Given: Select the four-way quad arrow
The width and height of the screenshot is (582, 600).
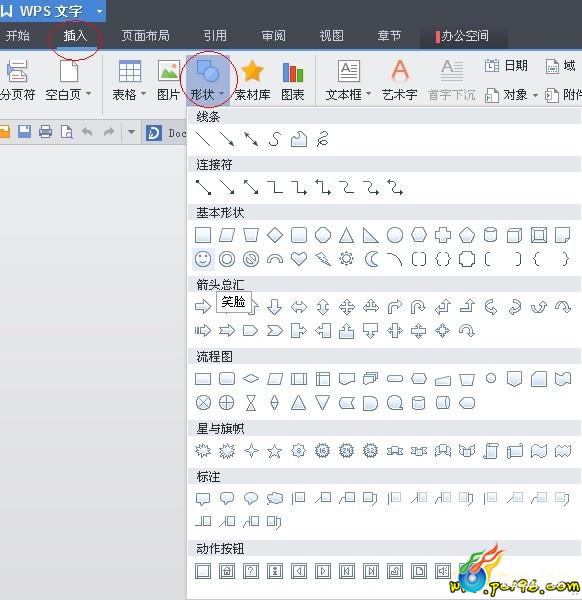Looking at the screenshot, I should tap(347, 307).
